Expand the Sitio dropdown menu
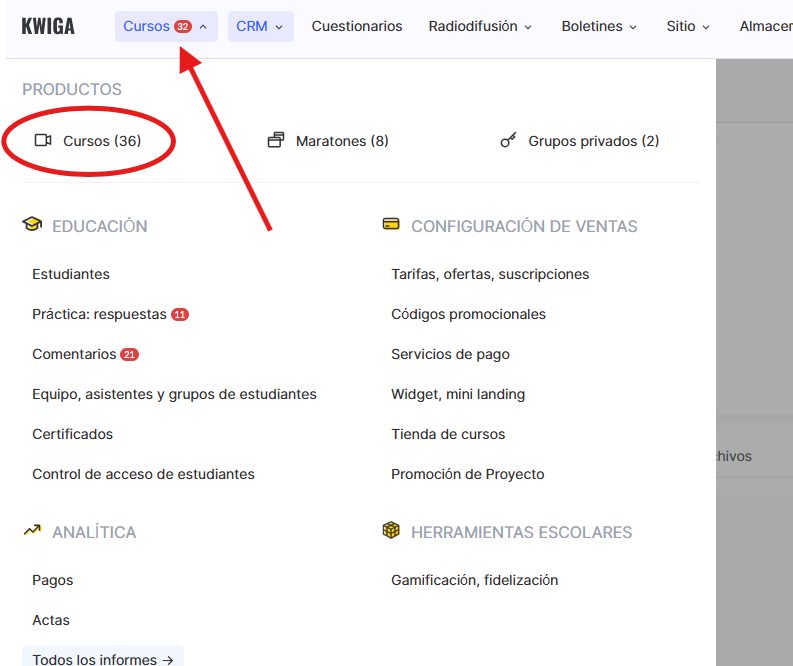Image resolution: width=793 pixels, height=666 pixels. pos(688,26)
